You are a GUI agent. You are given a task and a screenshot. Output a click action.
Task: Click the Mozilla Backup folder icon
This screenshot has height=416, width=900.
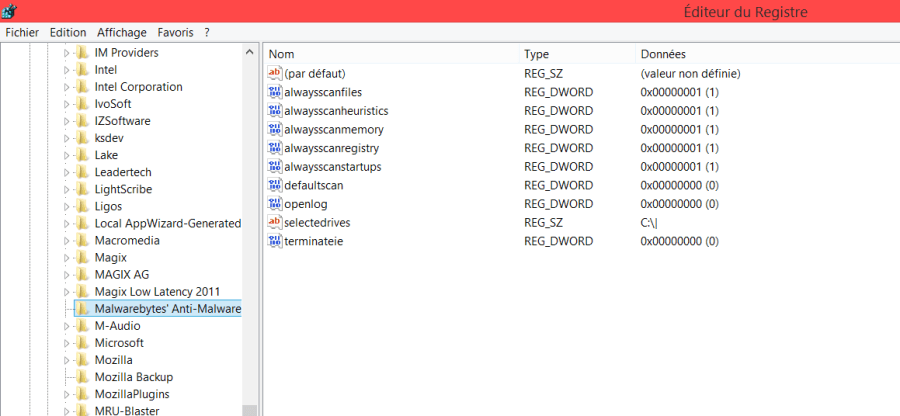click(x=82, y=378)
